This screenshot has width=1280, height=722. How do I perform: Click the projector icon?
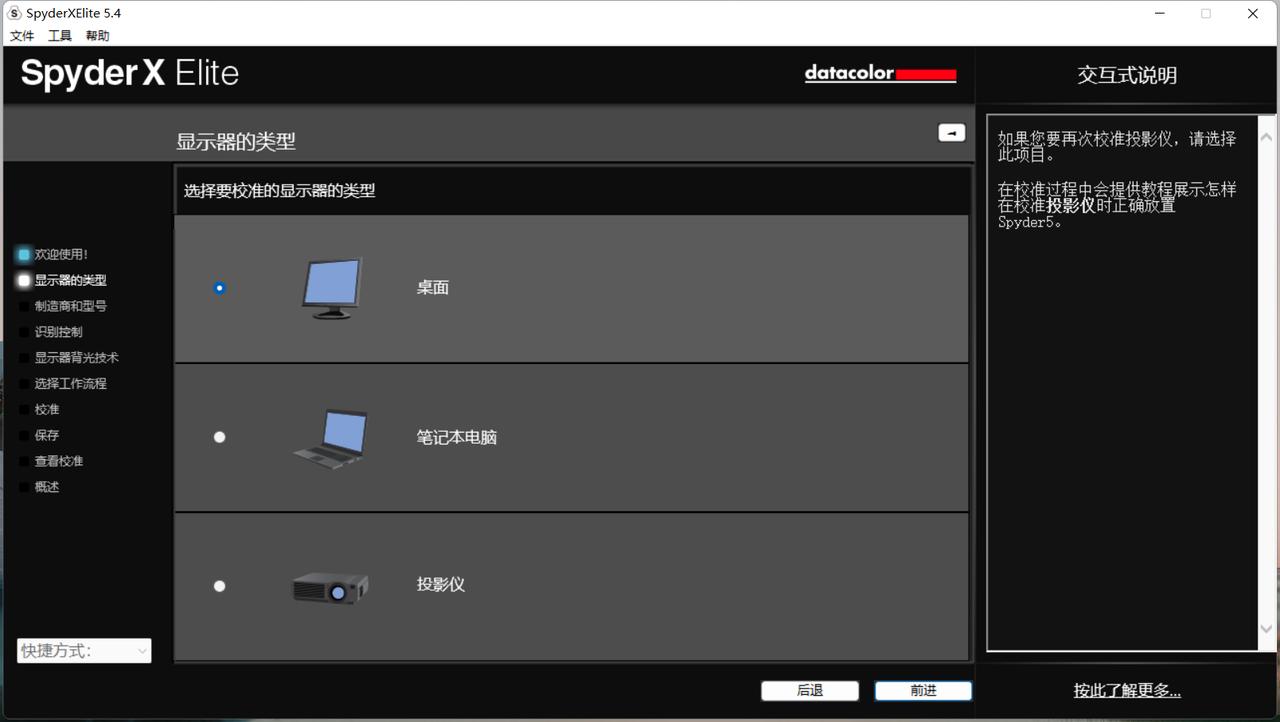pos(331,587)
